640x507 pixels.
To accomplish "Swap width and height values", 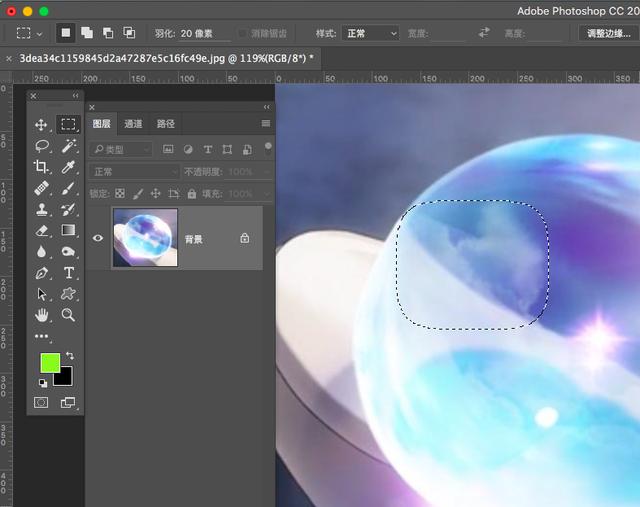I will 484,33.
